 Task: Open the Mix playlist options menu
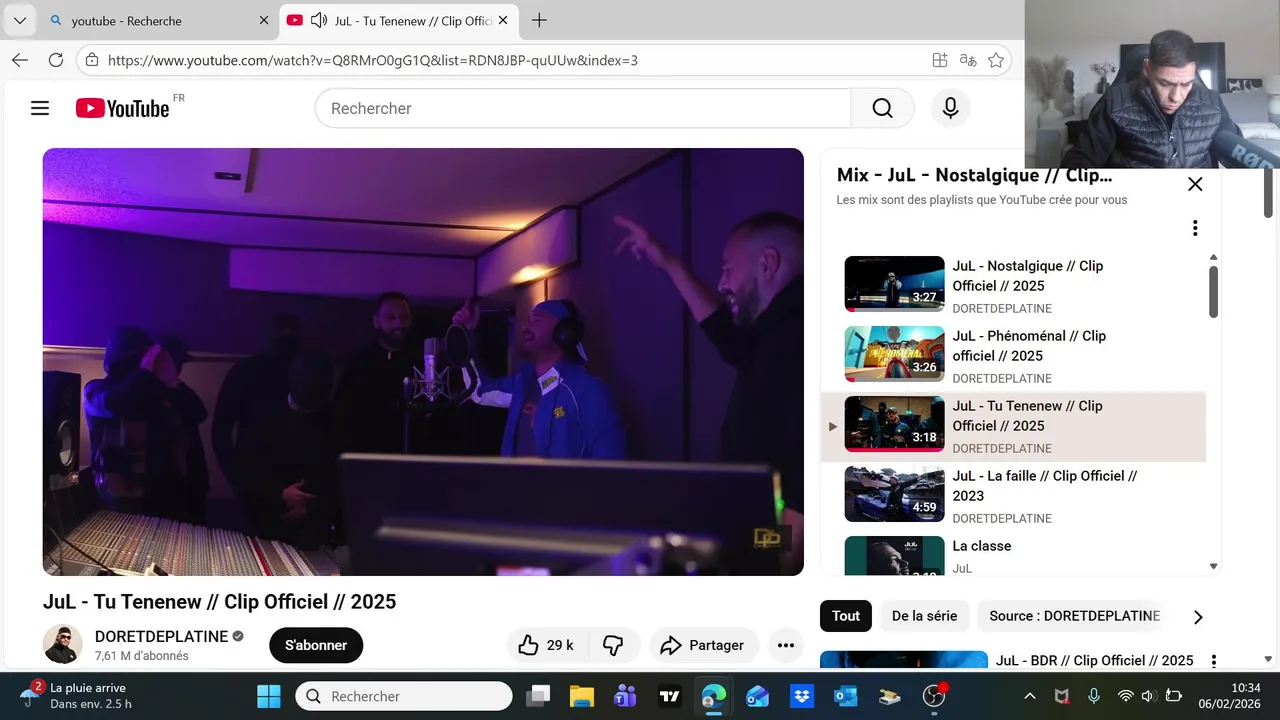coord(1194,228)
